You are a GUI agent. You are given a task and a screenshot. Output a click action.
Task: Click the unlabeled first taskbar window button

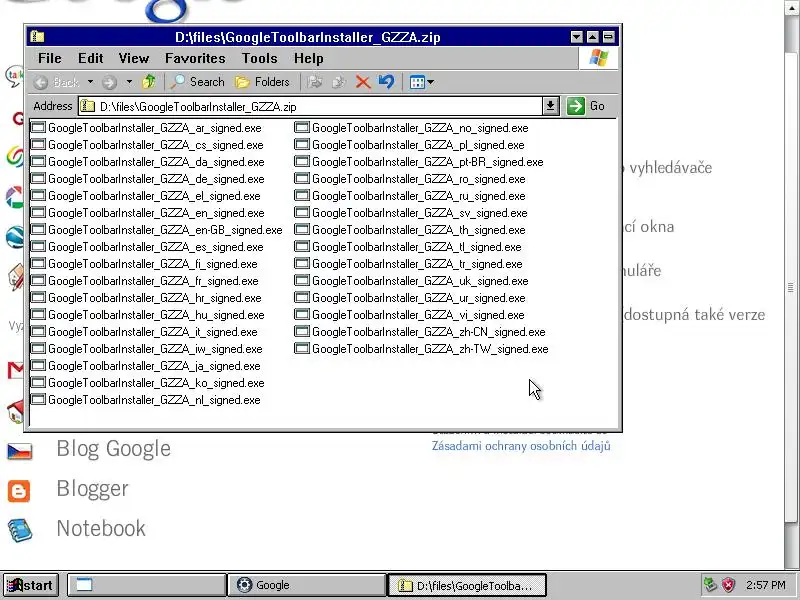coord(147,585)
